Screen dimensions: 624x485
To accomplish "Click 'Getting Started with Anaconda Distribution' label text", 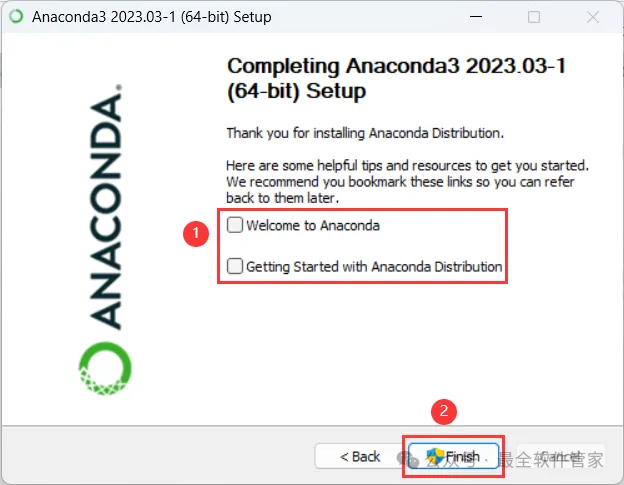I will [x=374, y=267].
